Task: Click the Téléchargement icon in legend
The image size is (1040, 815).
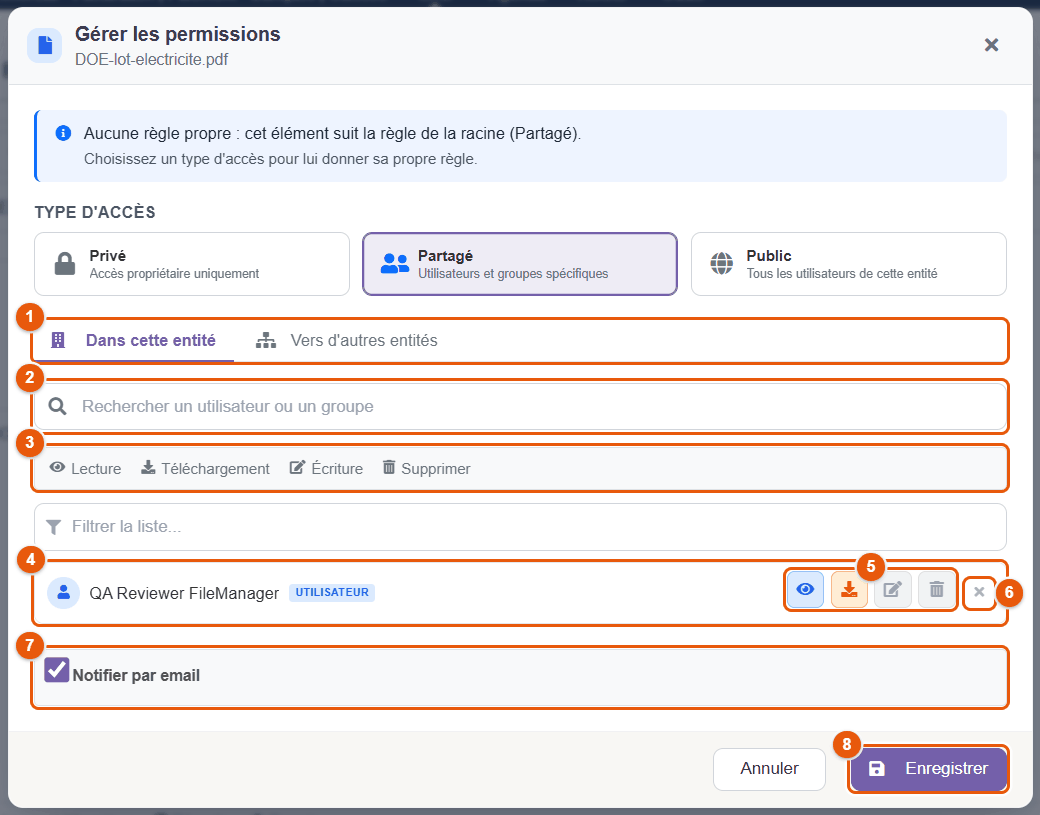Action: pyautogui.click(x=148, y=468)
